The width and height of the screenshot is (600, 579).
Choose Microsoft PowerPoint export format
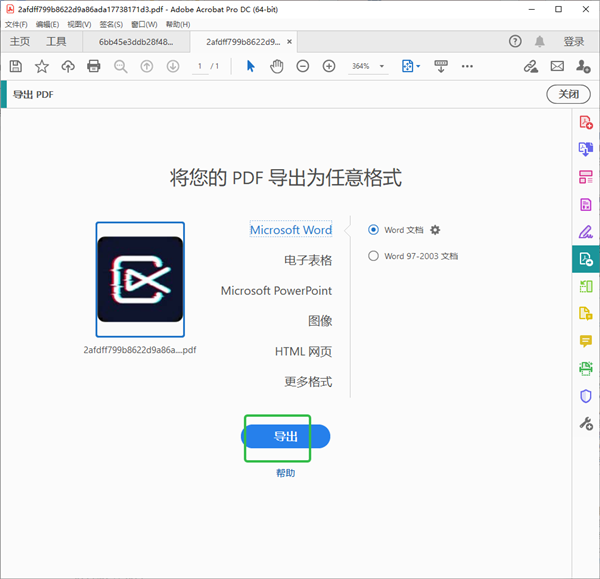point(276,291)
